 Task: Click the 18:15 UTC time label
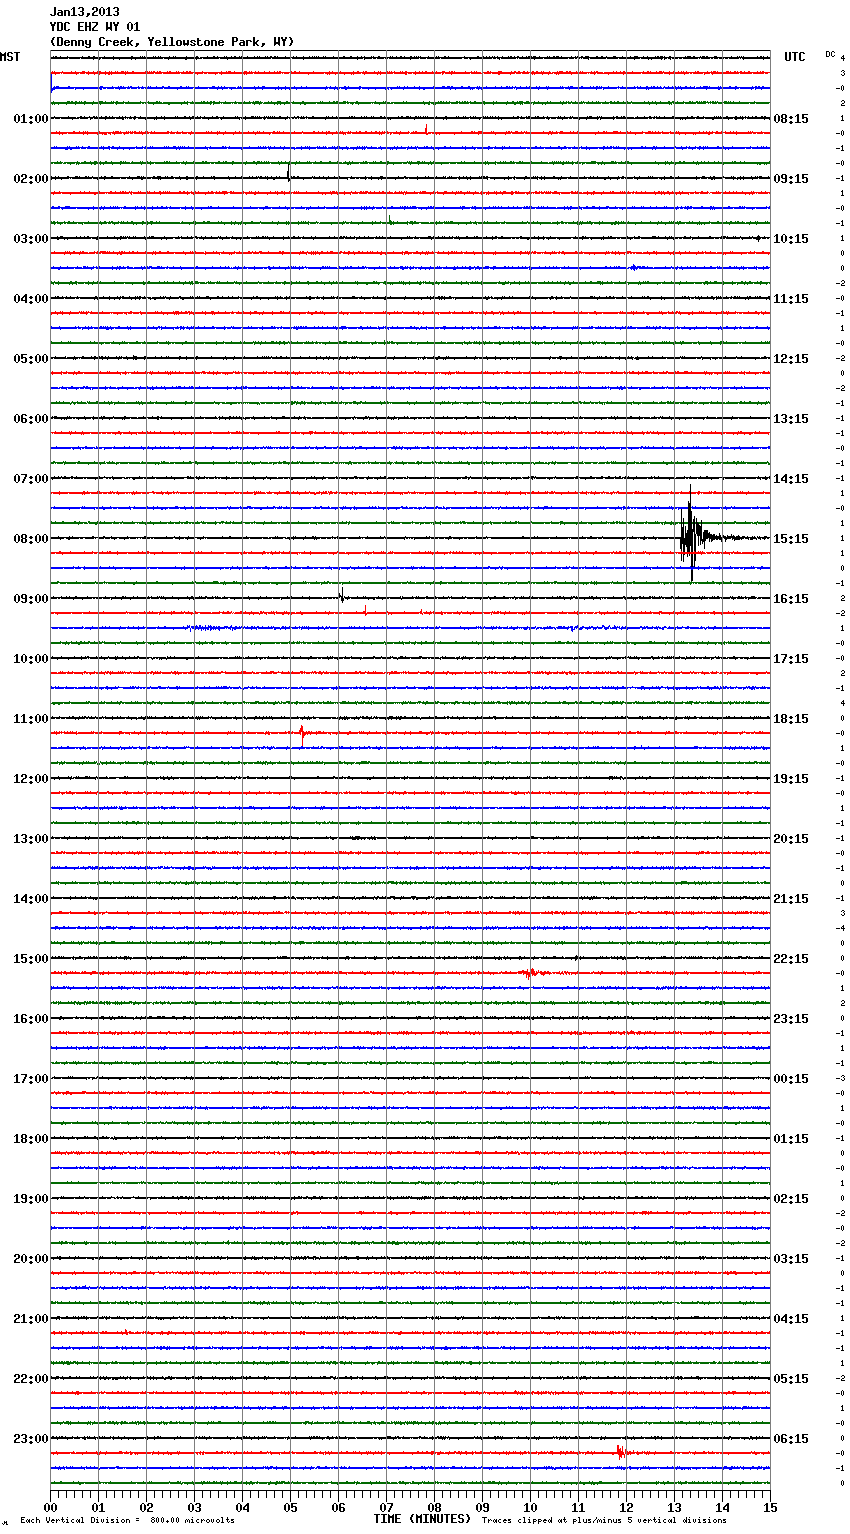coord(791,719)
